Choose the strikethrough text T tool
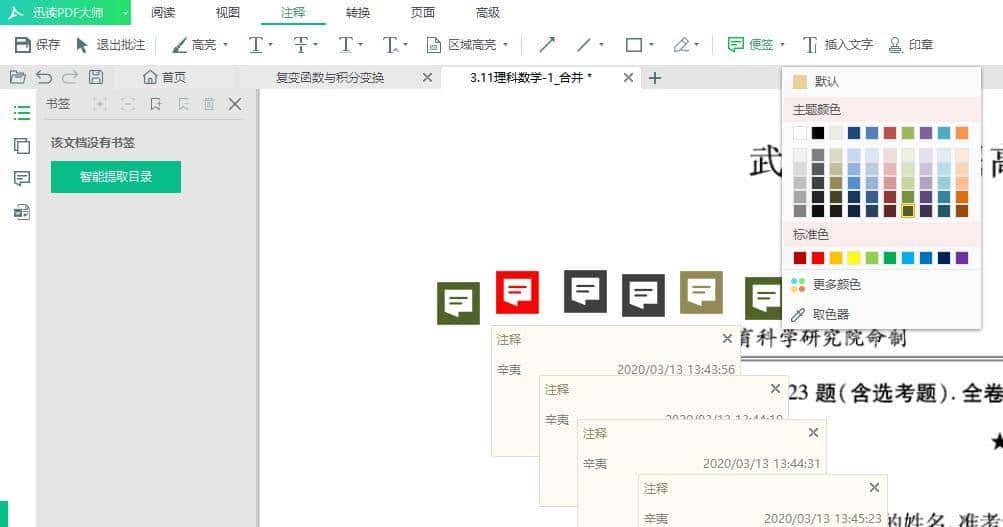Image resolution: width=1003 pixels, height=527 pixels. (x=300, y=45)
